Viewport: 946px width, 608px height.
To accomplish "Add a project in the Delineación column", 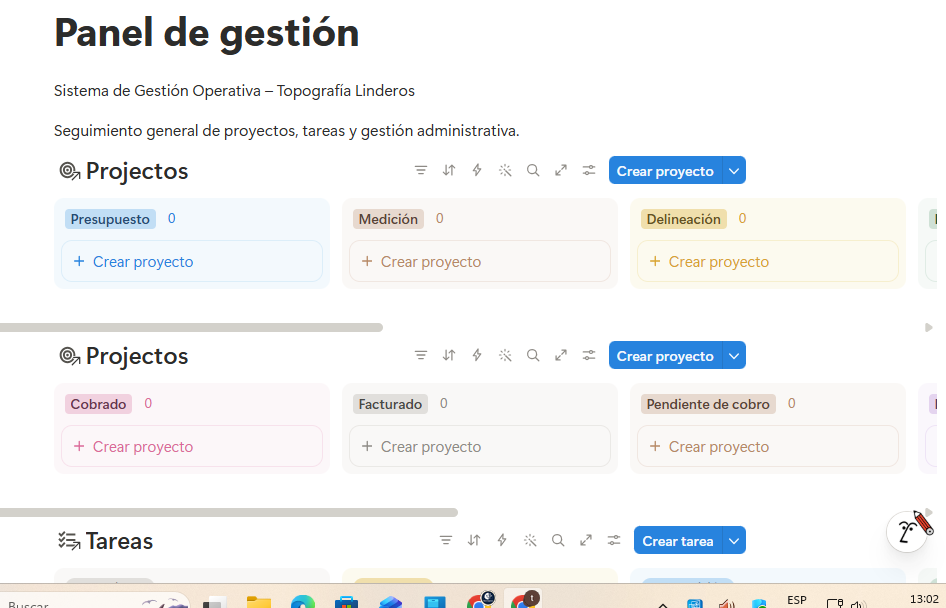I will tap(767, 261).
